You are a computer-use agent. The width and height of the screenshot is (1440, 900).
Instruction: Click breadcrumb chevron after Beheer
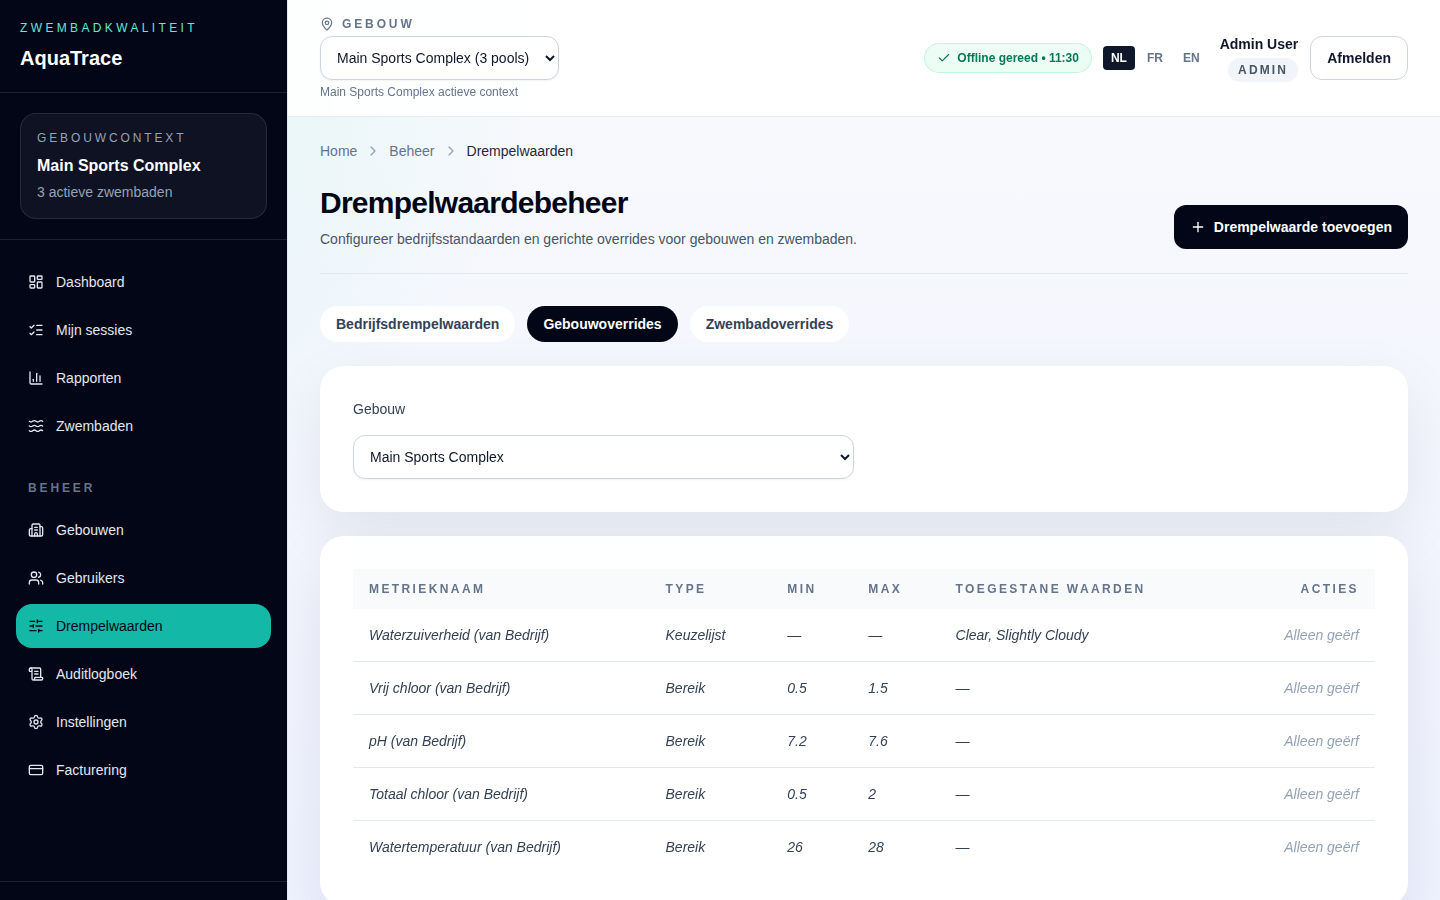pos(451,151)
